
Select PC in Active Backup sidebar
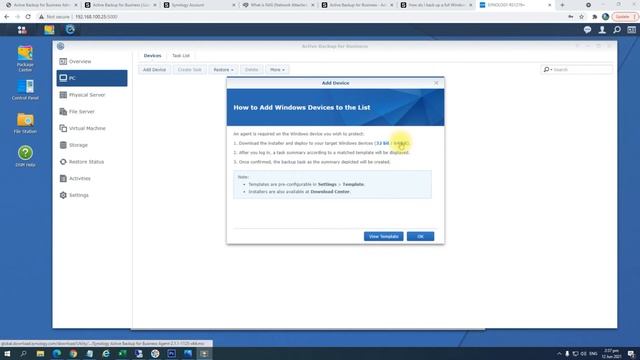click(x=92, y=78)
